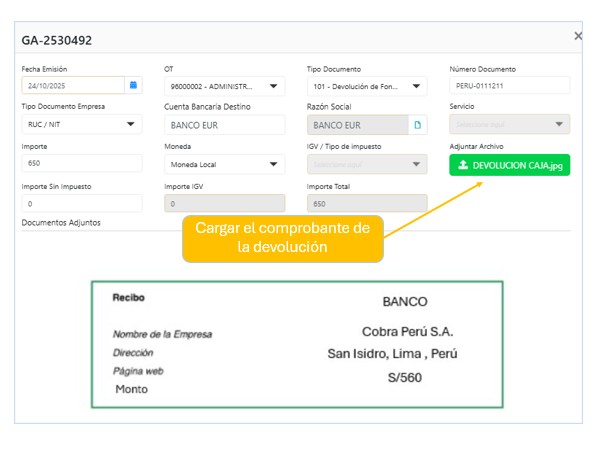Click the Importe Total field
Screen dimensions: 602x462
(367, 203)
